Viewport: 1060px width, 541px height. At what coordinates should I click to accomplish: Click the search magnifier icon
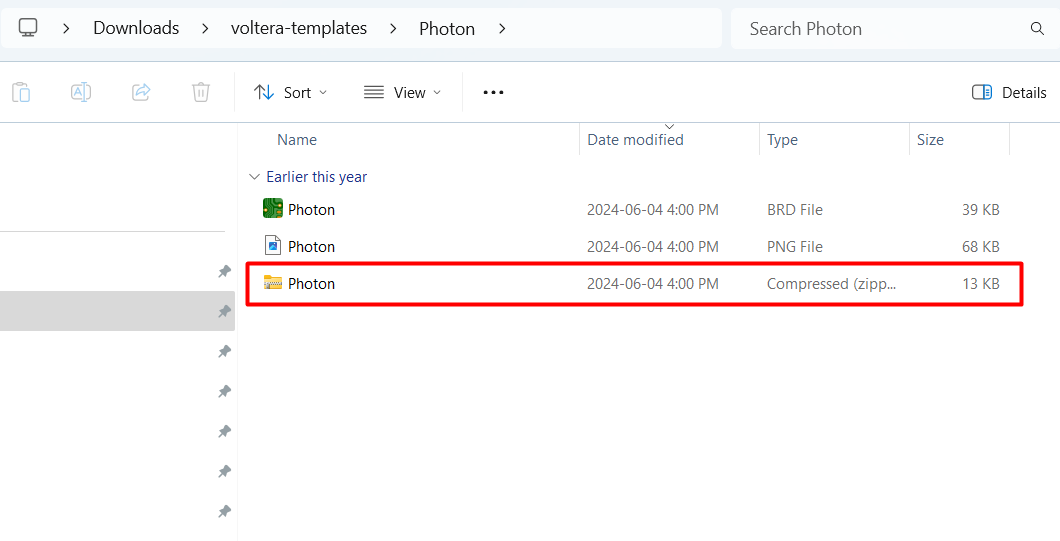tap(1036, 28)
